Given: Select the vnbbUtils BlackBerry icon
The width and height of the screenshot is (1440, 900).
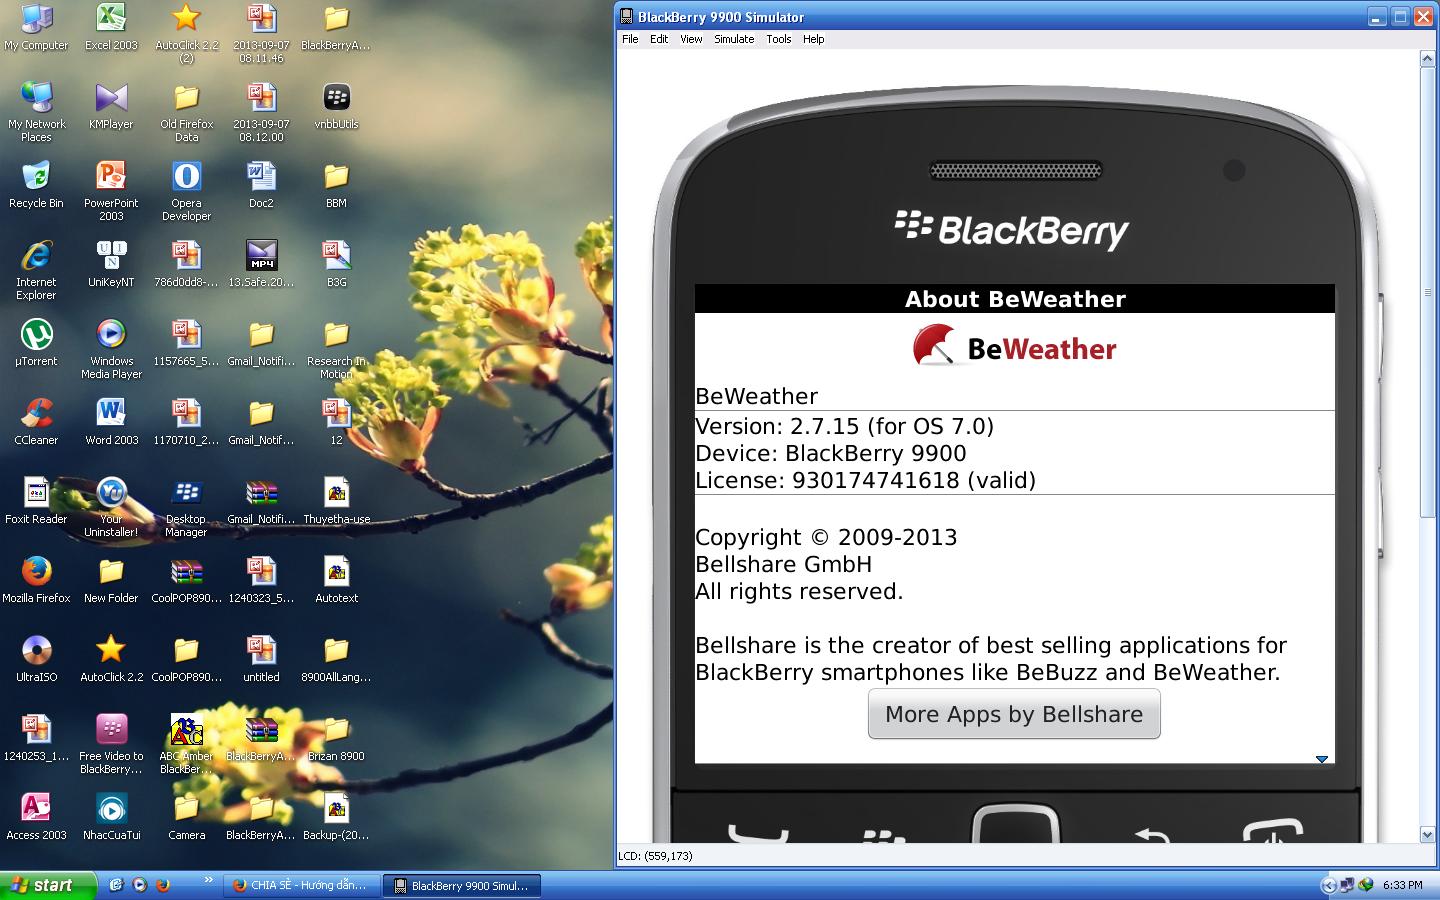Looking at the screenshot, I should [x=336, y=99].
